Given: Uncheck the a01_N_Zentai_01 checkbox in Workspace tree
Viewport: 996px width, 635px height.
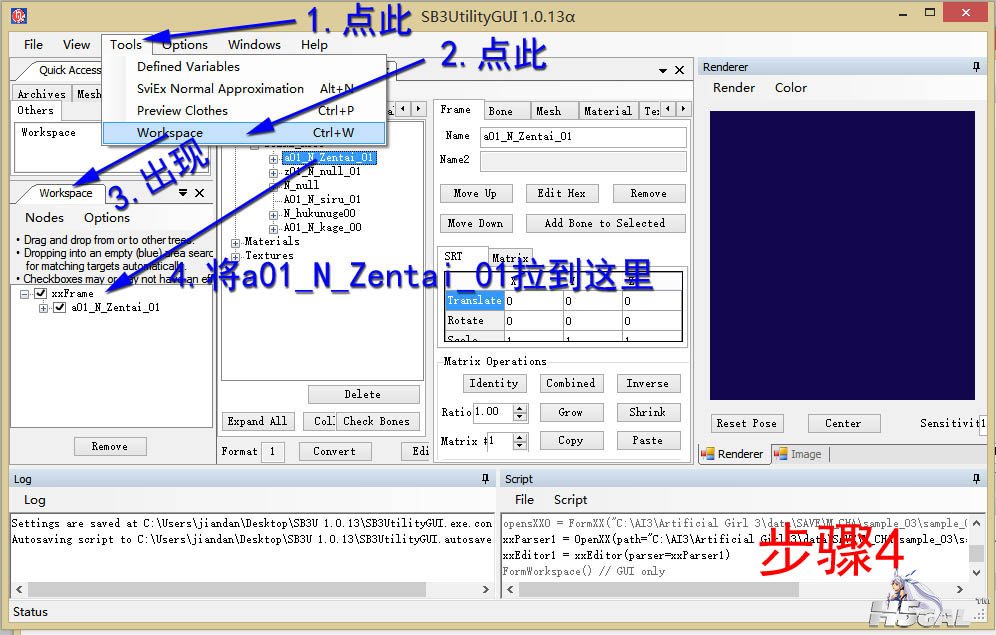Looking at the screenshot, I should click(x=60, y=307).
